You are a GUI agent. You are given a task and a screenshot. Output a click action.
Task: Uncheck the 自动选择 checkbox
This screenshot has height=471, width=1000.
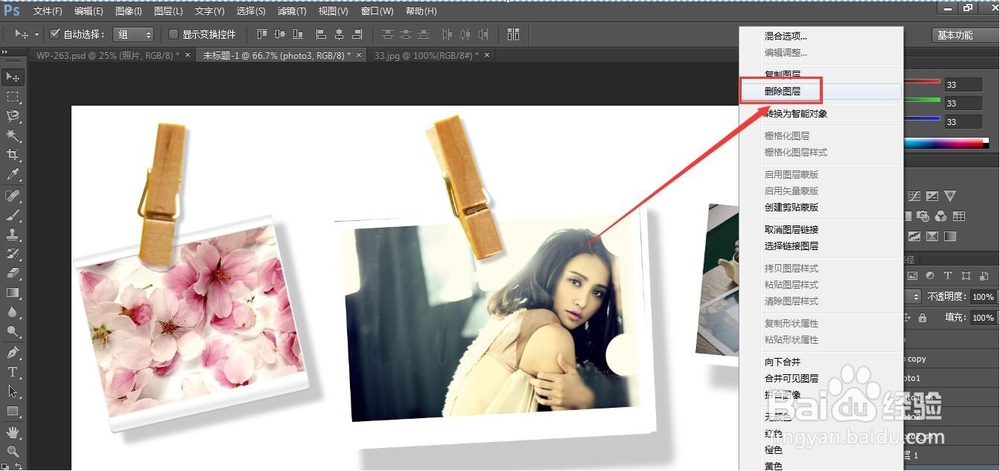(55, 34)
